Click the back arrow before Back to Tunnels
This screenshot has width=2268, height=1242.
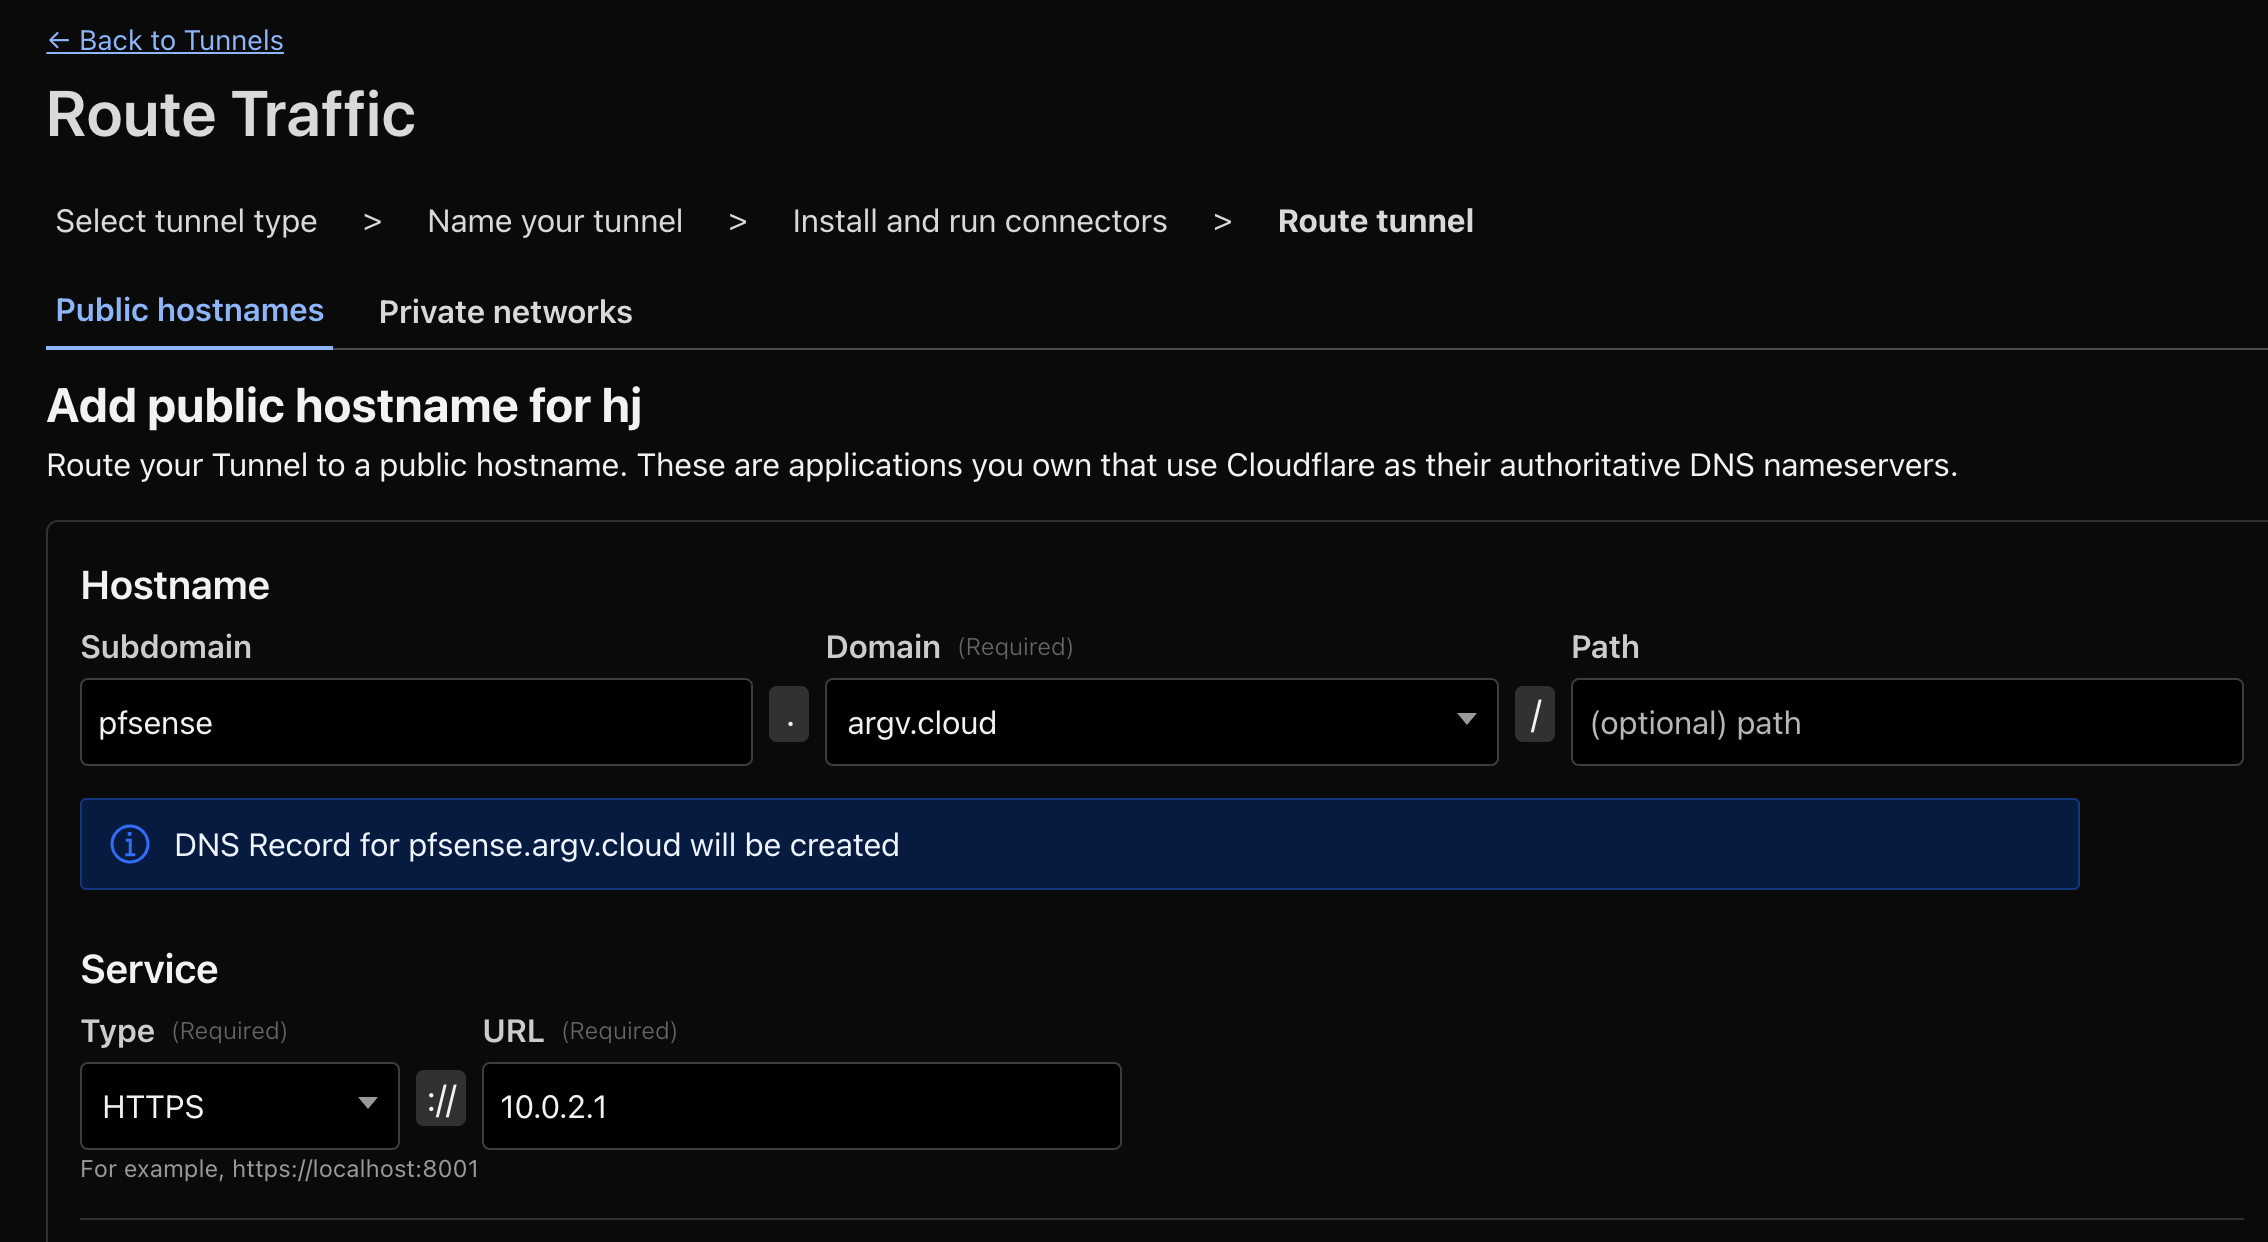tap(59, 40)
